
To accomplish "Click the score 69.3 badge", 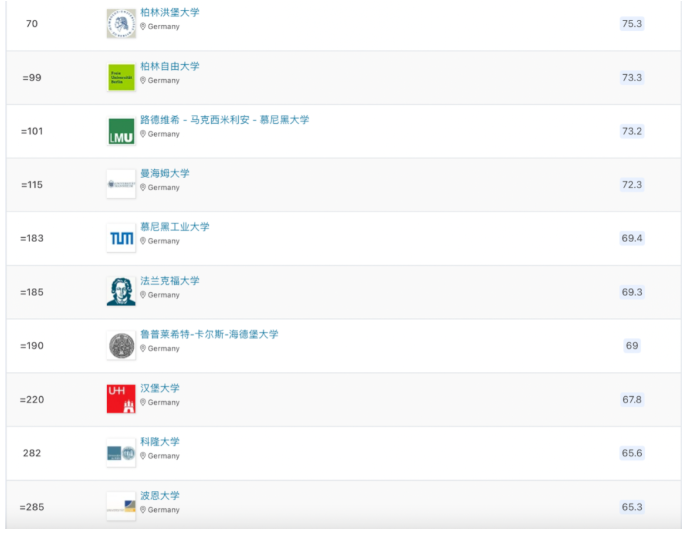I will pos(632,292).
